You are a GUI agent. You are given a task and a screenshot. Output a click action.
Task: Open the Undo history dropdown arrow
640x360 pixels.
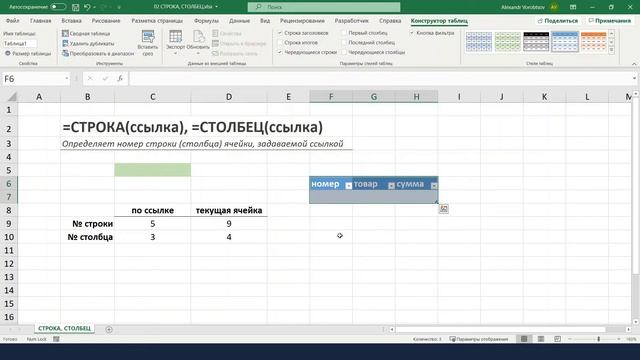pyautogui.click(x=94, y=7)
